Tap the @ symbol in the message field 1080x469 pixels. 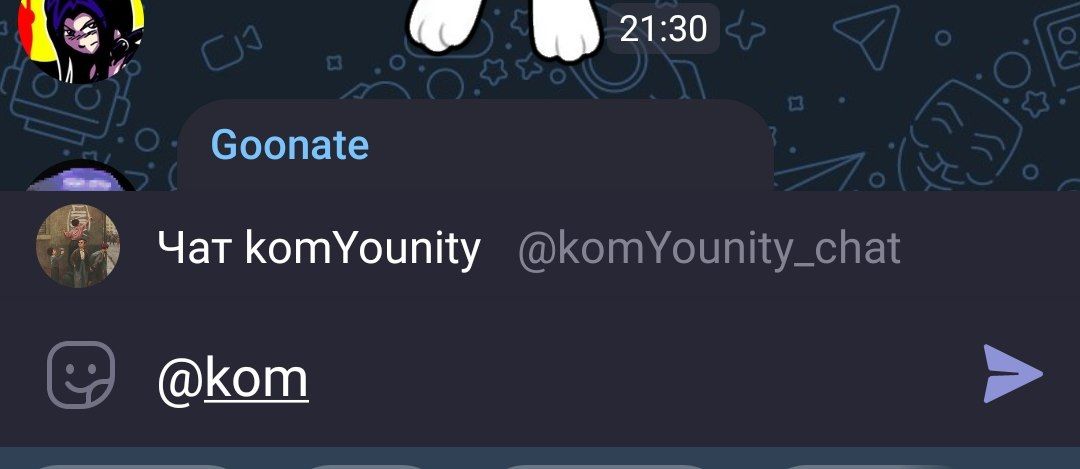(180, 380)
